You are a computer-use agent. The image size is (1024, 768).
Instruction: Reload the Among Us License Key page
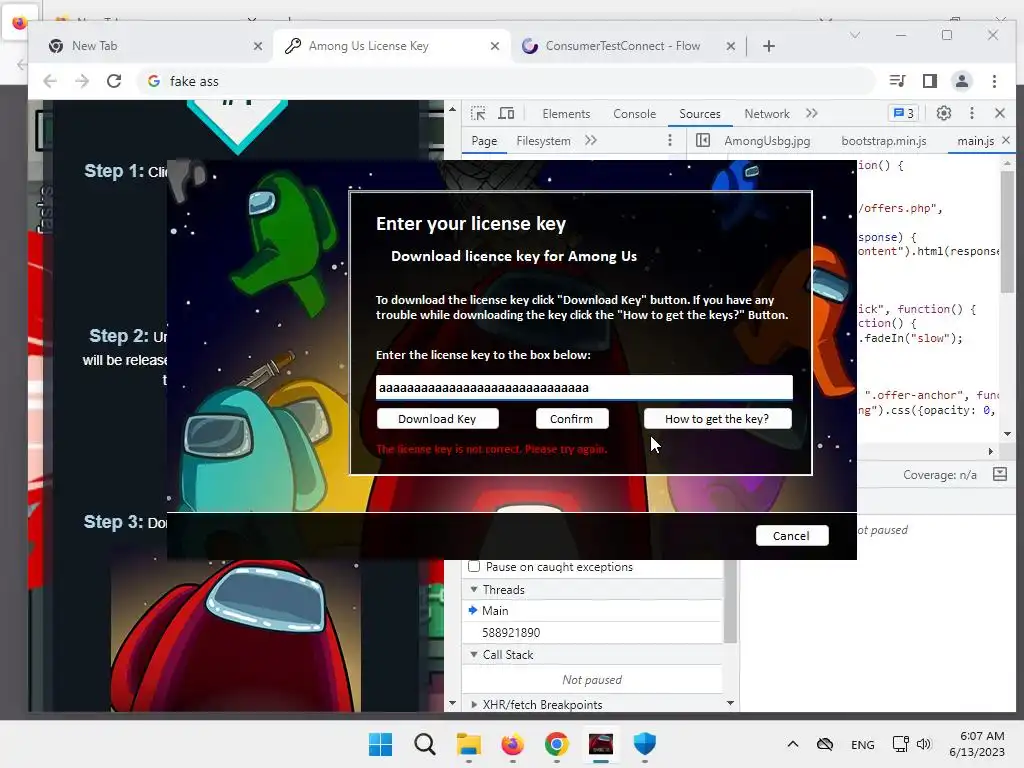tap(114, 81)
